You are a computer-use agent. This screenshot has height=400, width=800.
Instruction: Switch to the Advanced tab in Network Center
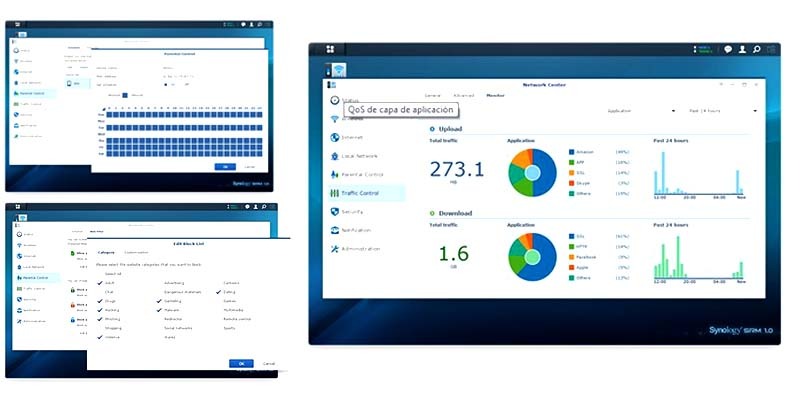click(463, 95)
